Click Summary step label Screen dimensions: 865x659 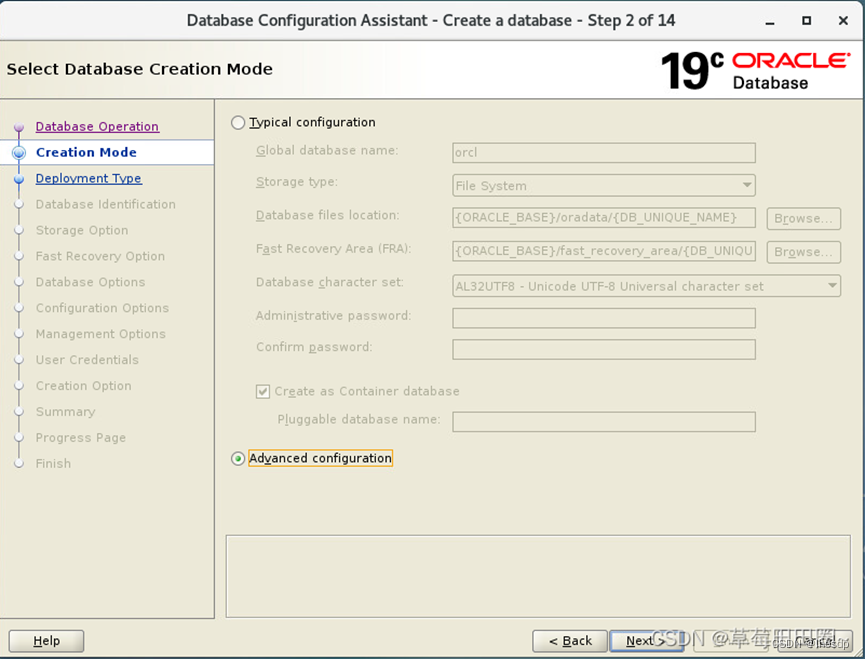coord(65,411)
